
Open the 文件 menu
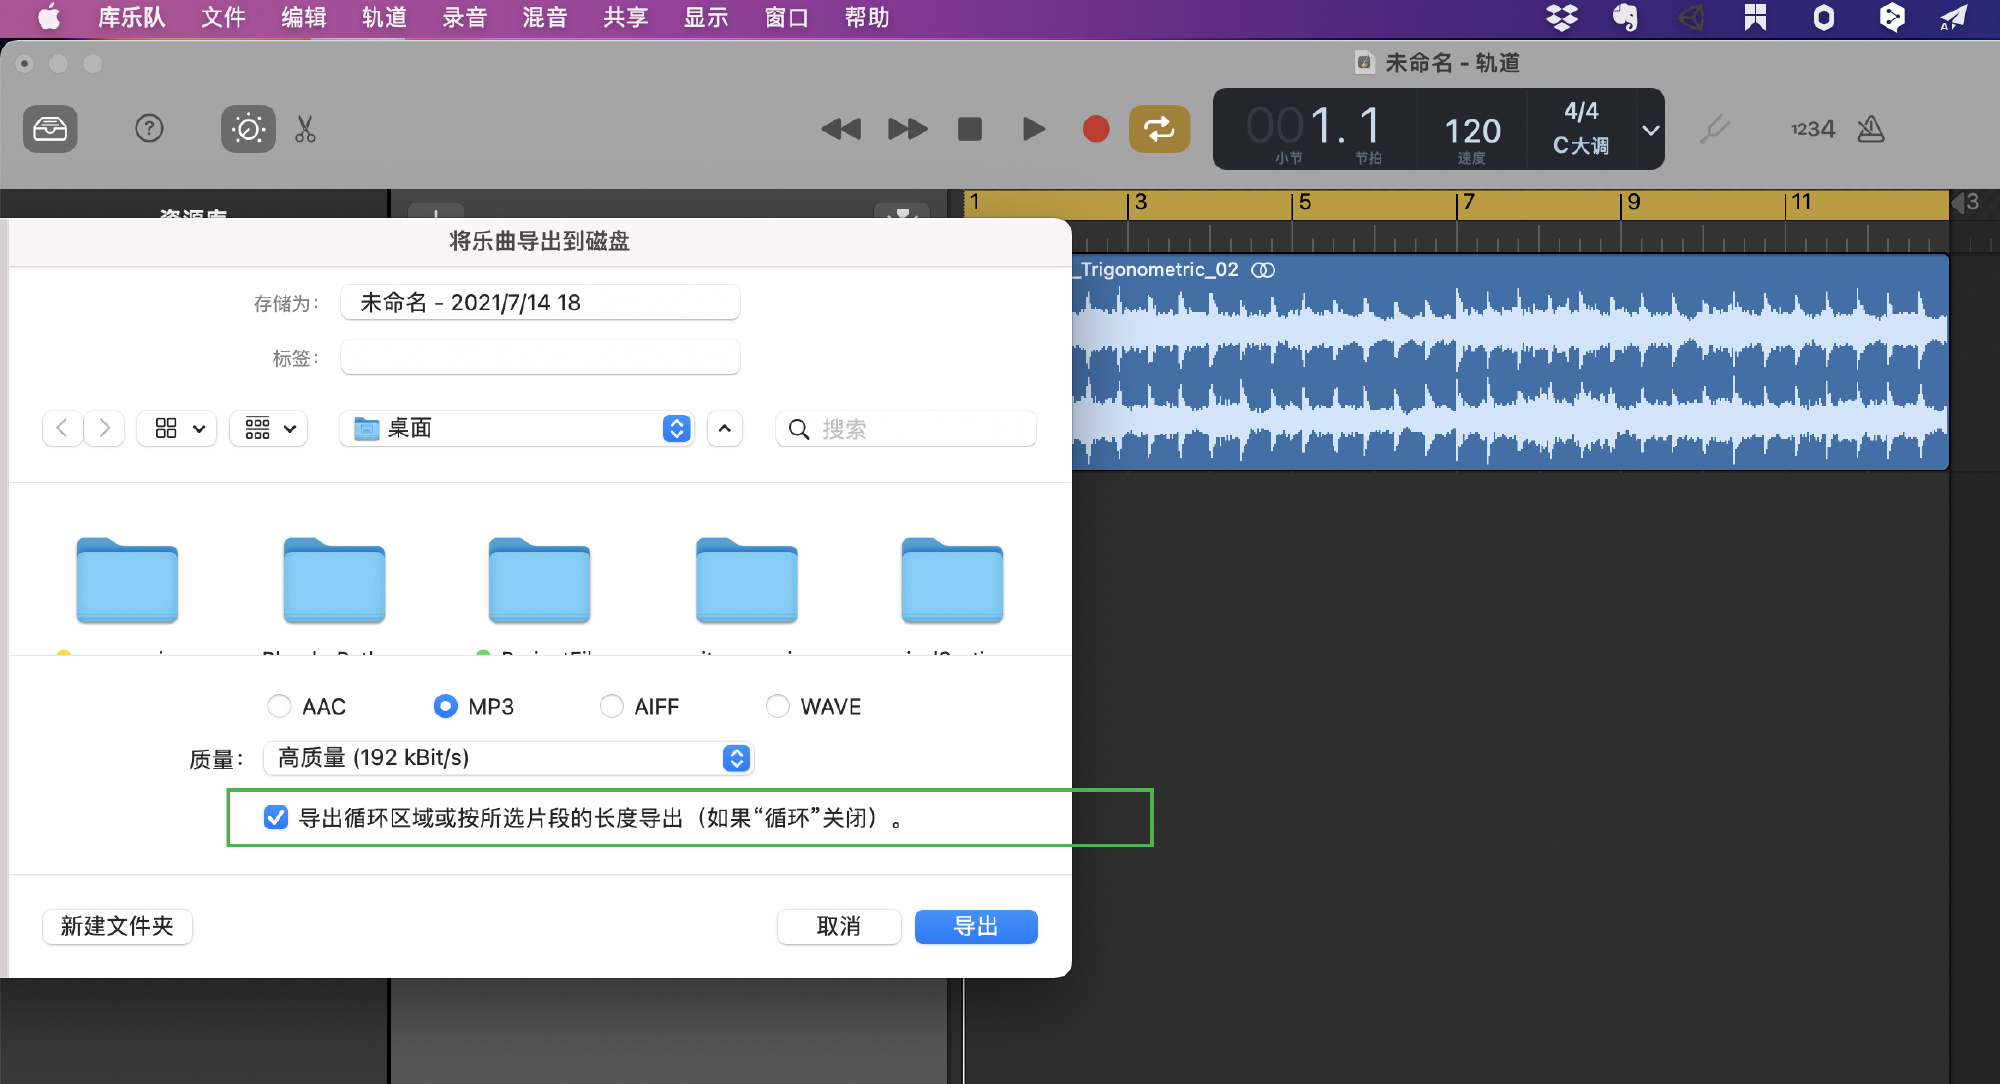(x=223, y=17)
